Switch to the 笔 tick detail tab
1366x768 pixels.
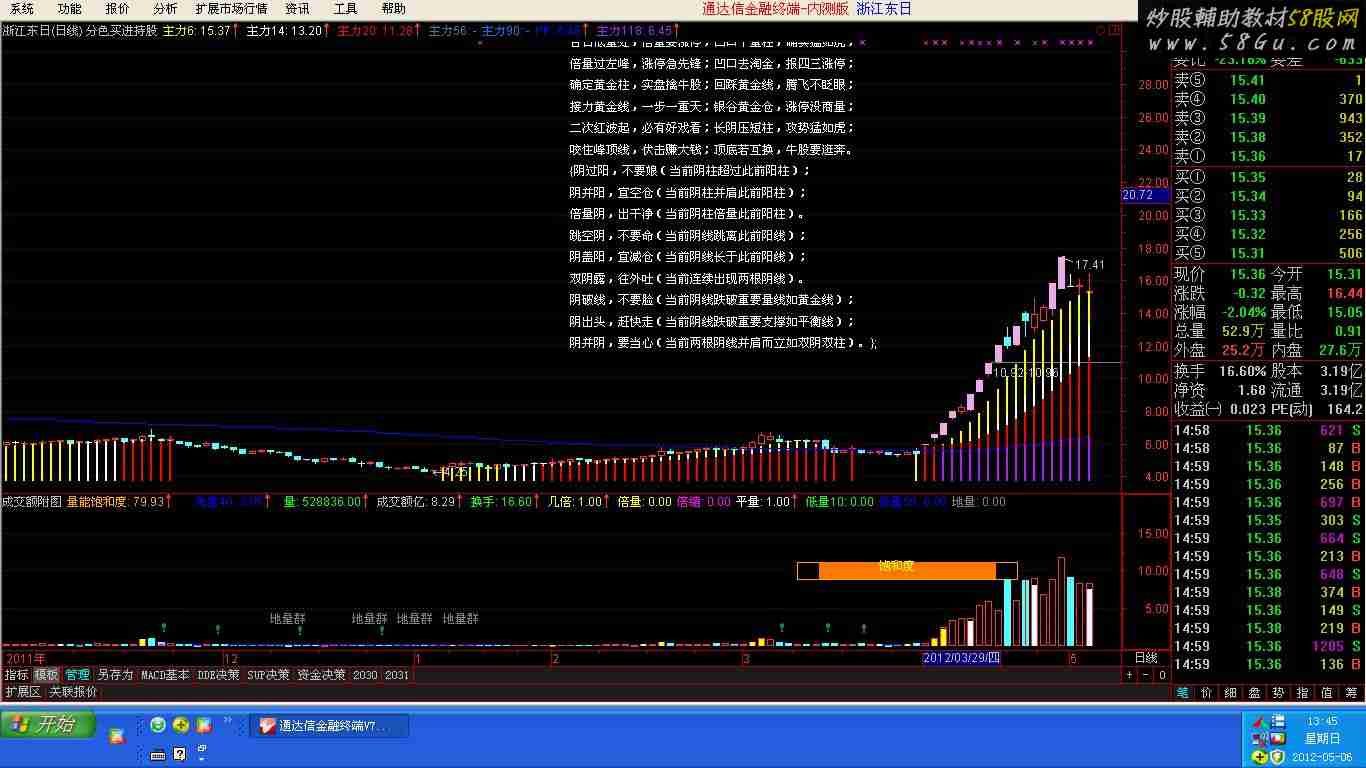(1182, 692)
